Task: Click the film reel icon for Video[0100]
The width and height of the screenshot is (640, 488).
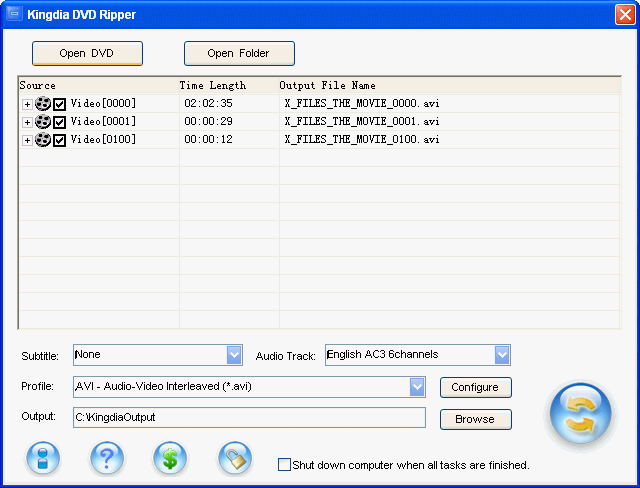Action: pyautogui.click(x=42, y=140)
